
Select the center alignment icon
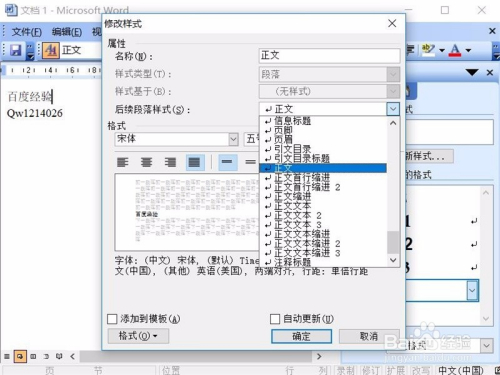pyautogui.click(x=146, y=162)
